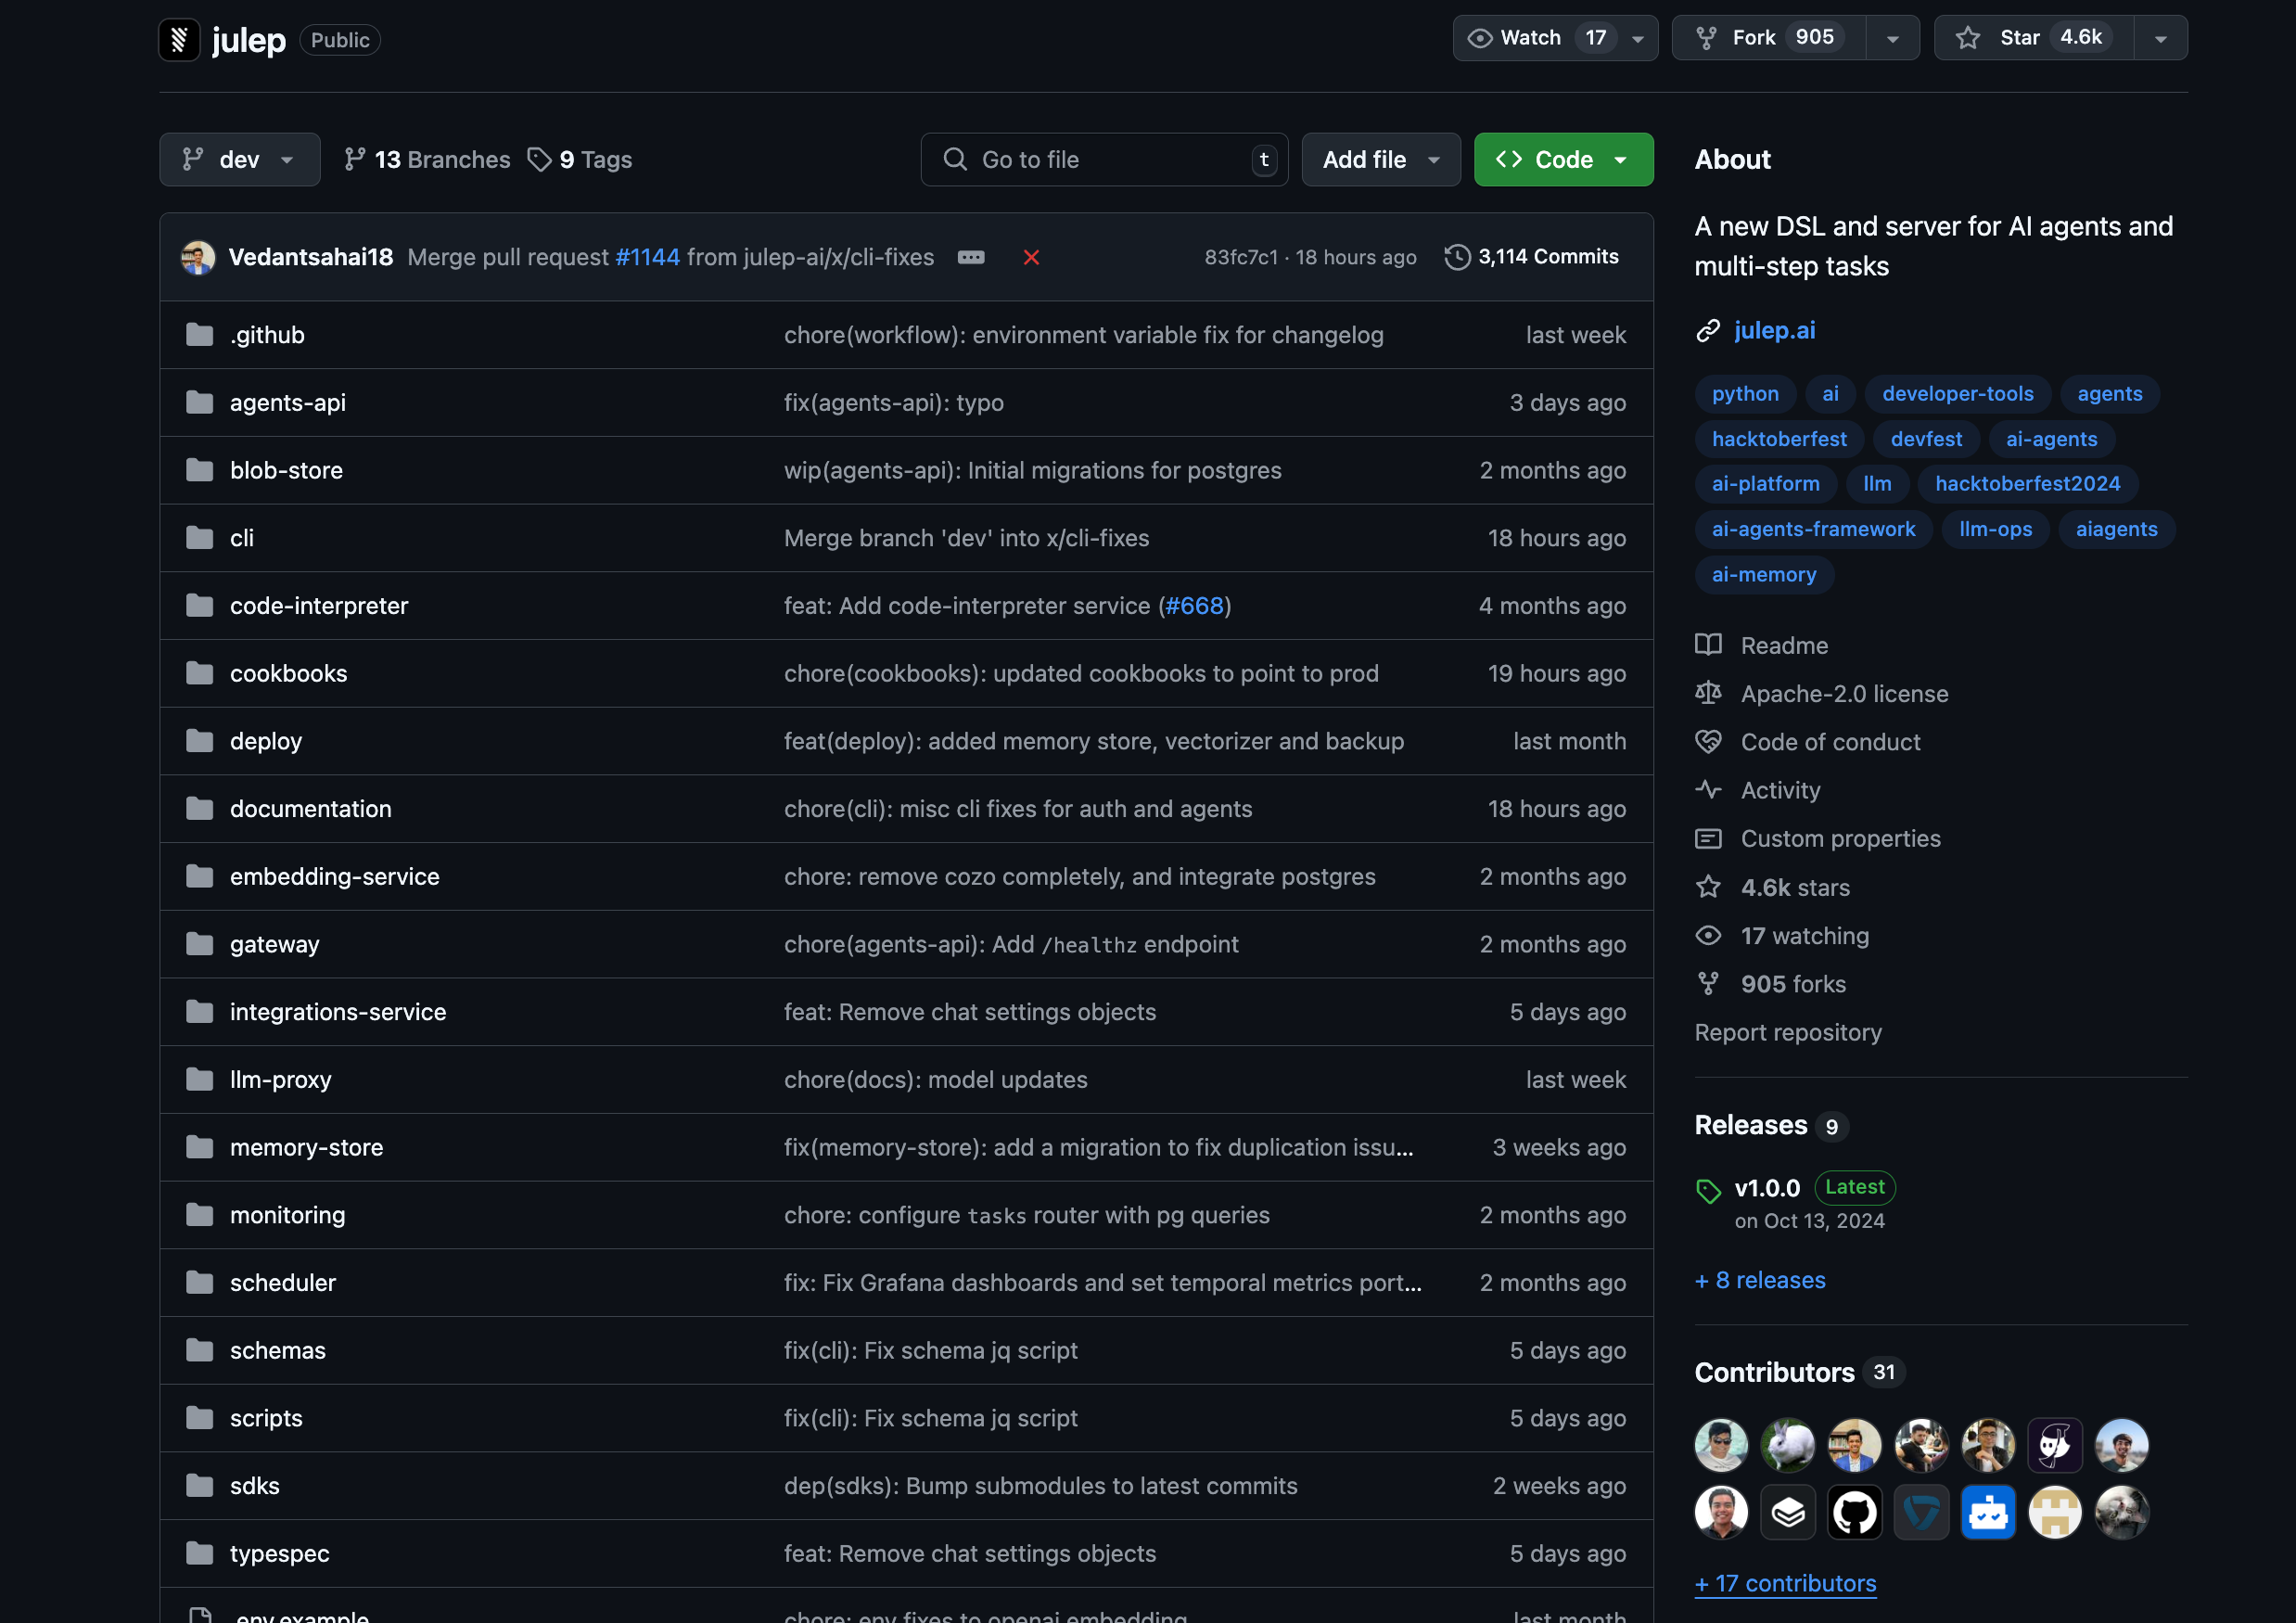The image size is (2296, 1623).
Task: Click the tag icon next to v1.0.0
Action: [1708, 1190]
